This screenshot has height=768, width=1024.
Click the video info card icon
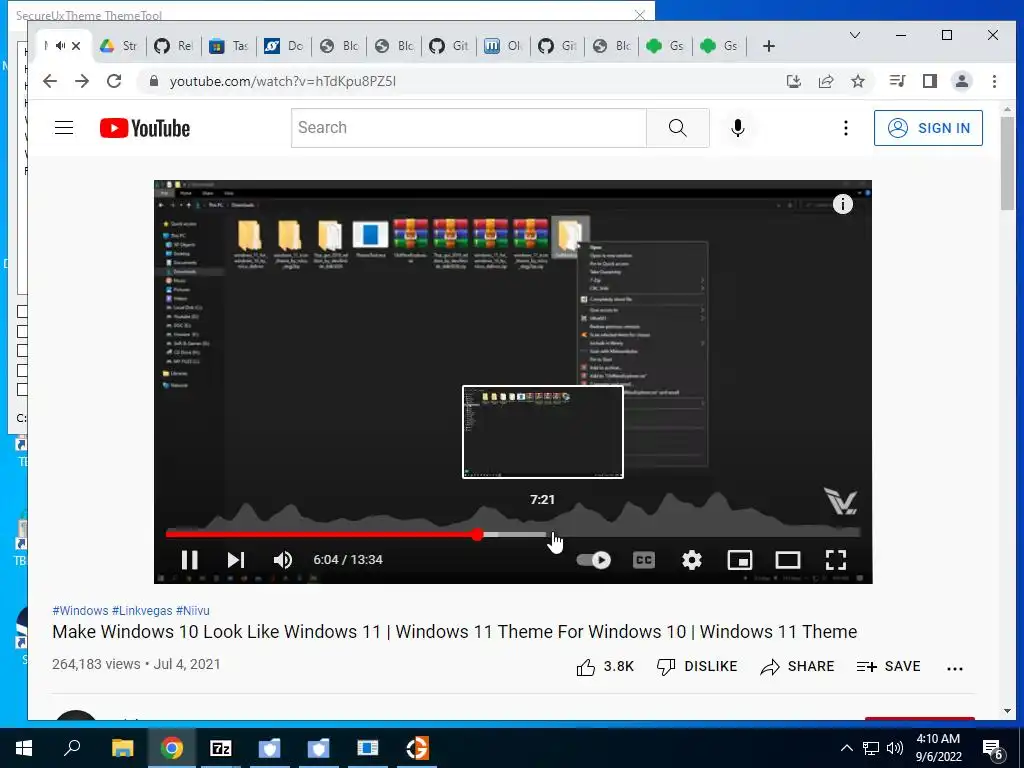point(842,204)
